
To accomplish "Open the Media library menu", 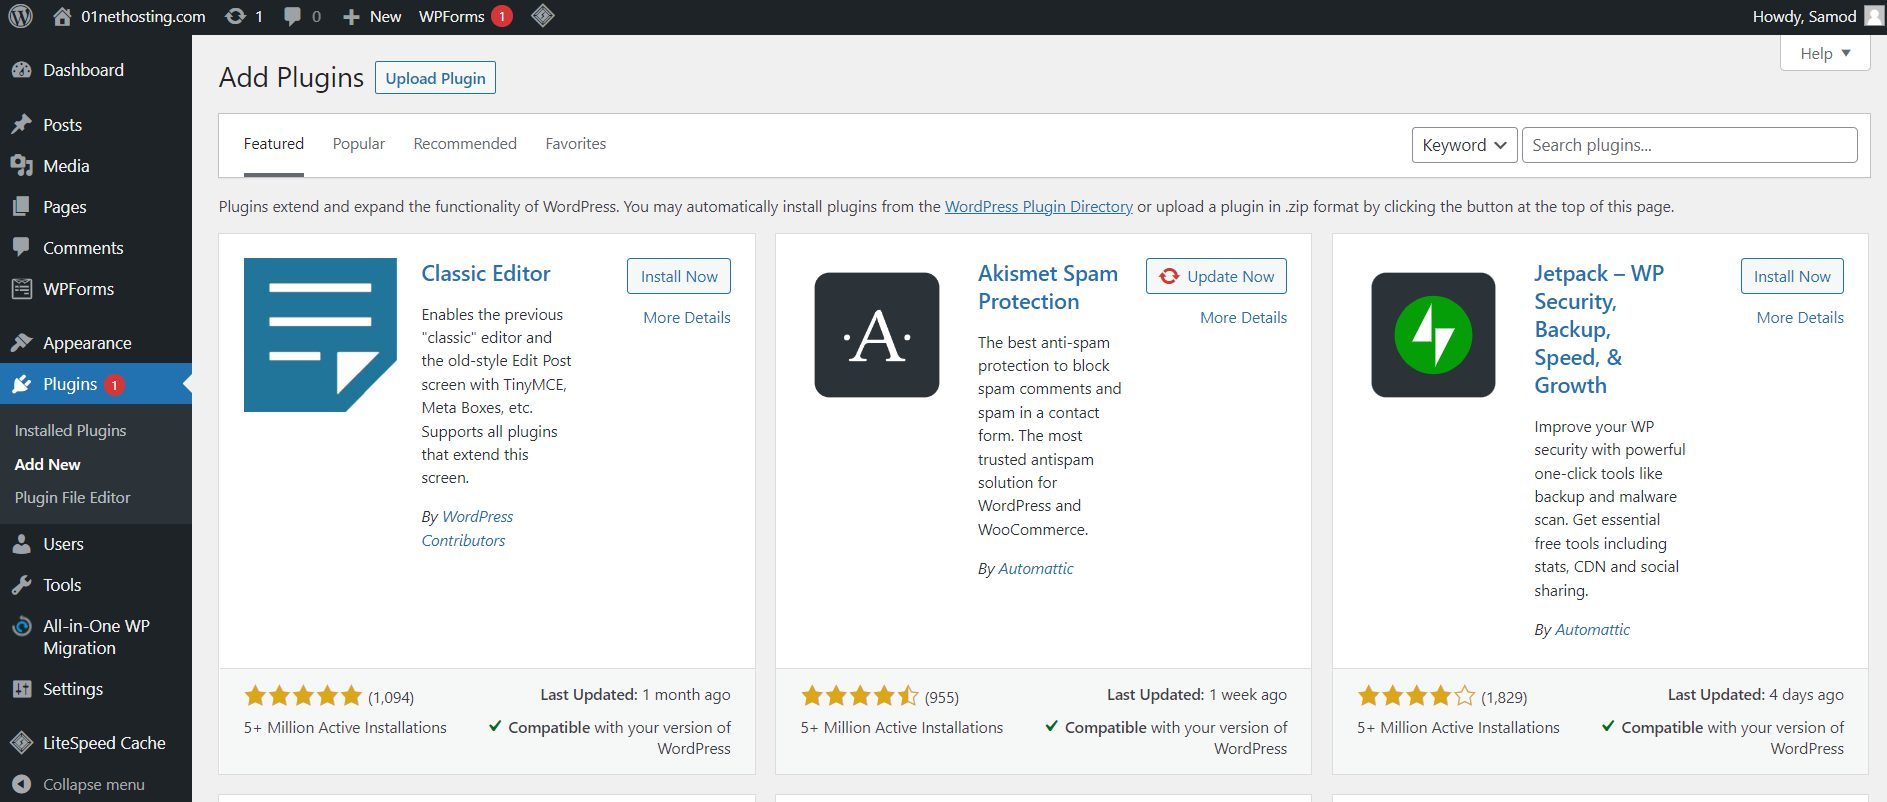I will coord(96,166).
